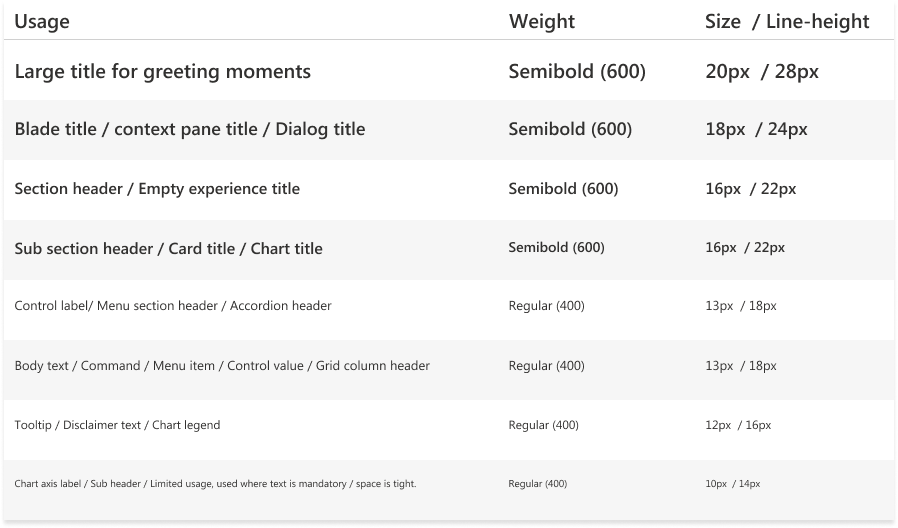
Task: Click the 'Body text / Command / Menu item' text
Action: coord(222,366)
